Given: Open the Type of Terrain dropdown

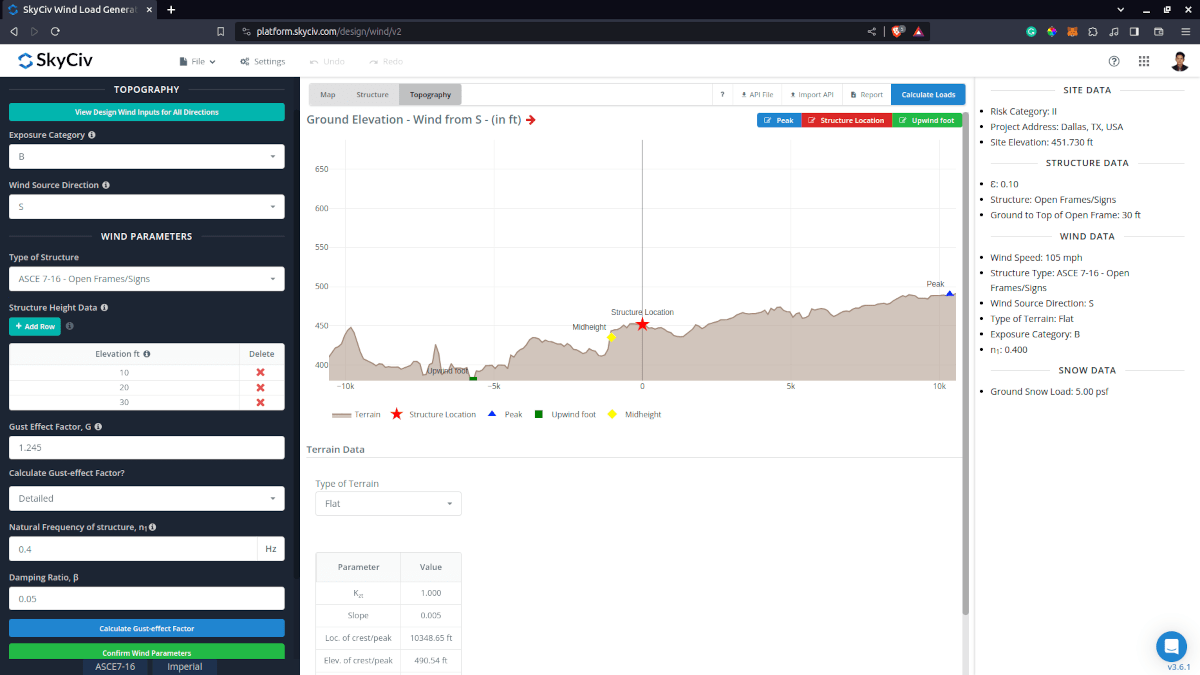Looking at the screenshot, I should click(x=388, y=503).
